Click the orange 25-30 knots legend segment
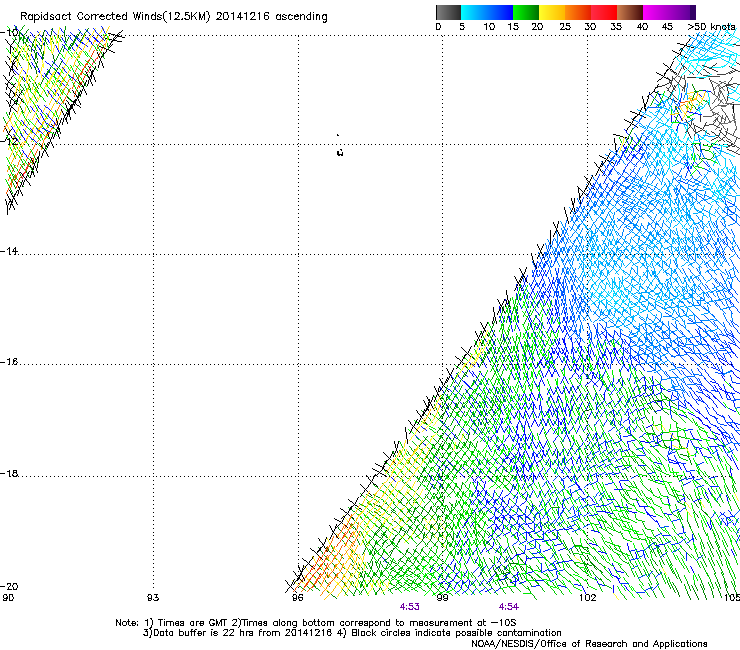The width and height of the screenshot is (740, 650). pos(578,12)
